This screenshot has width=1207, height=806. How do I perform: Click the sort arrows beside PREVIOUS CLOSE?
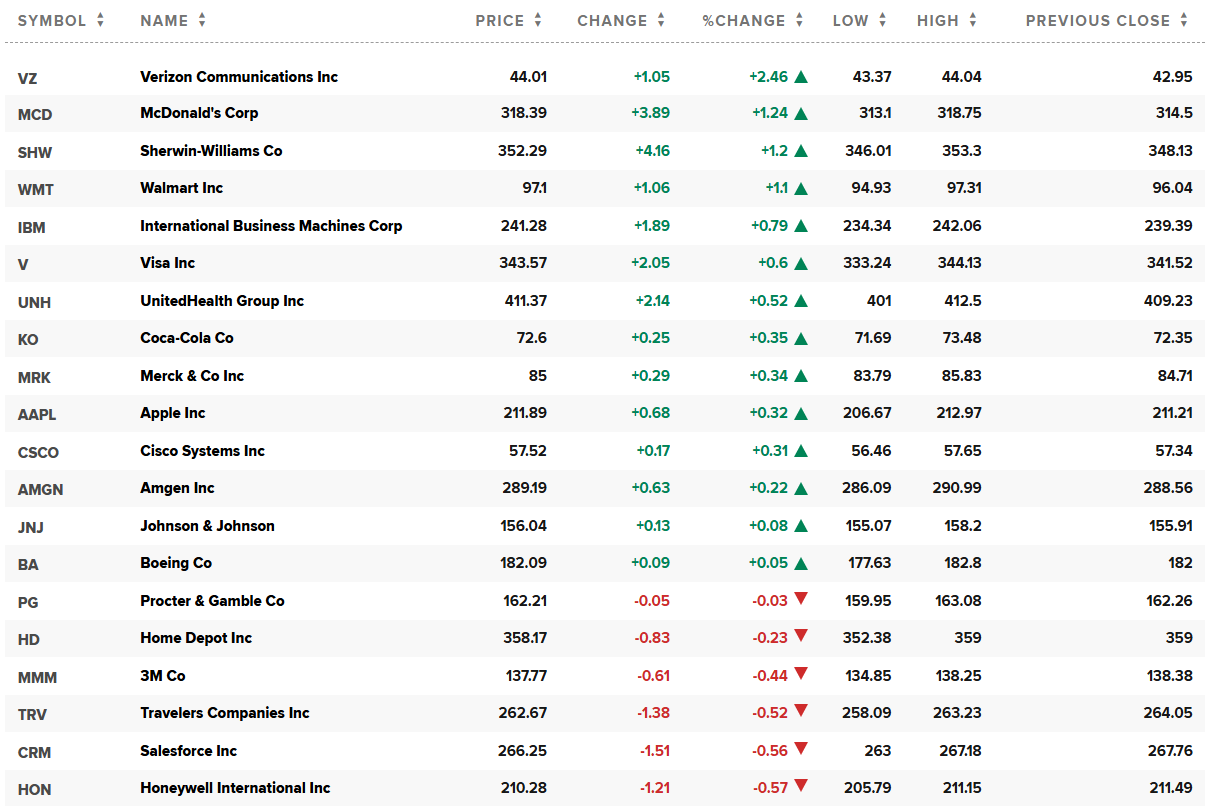tap(1184, 20)
